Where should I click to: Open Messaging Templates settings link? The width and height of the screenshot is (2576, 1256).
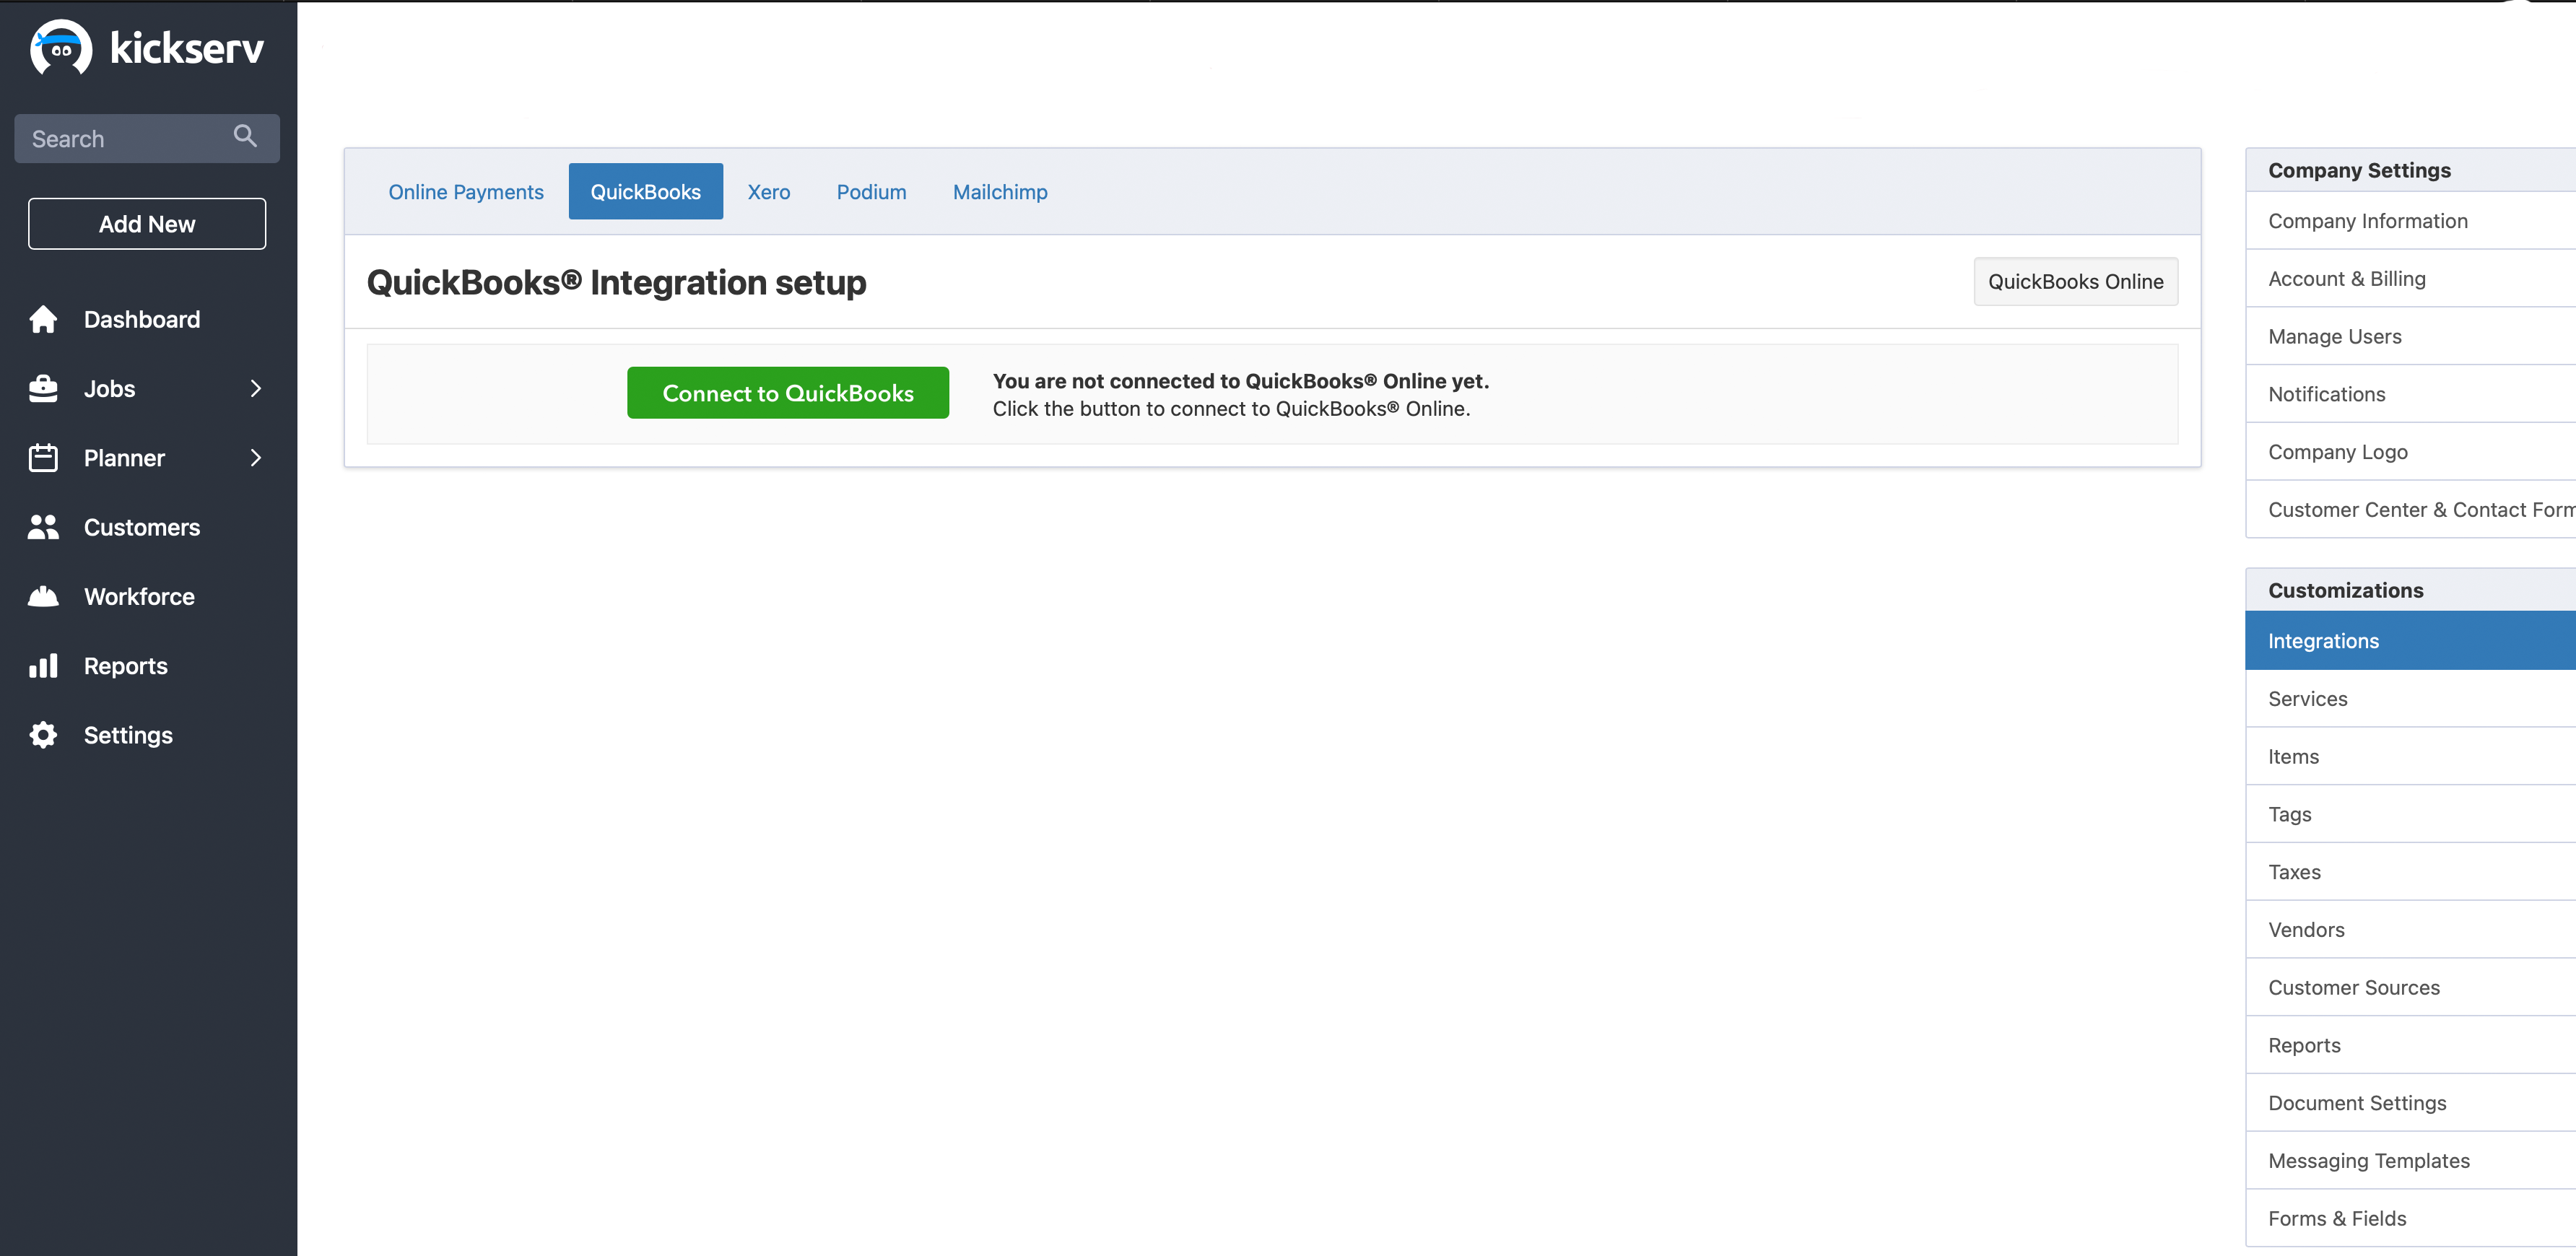coord(2368,1160)
